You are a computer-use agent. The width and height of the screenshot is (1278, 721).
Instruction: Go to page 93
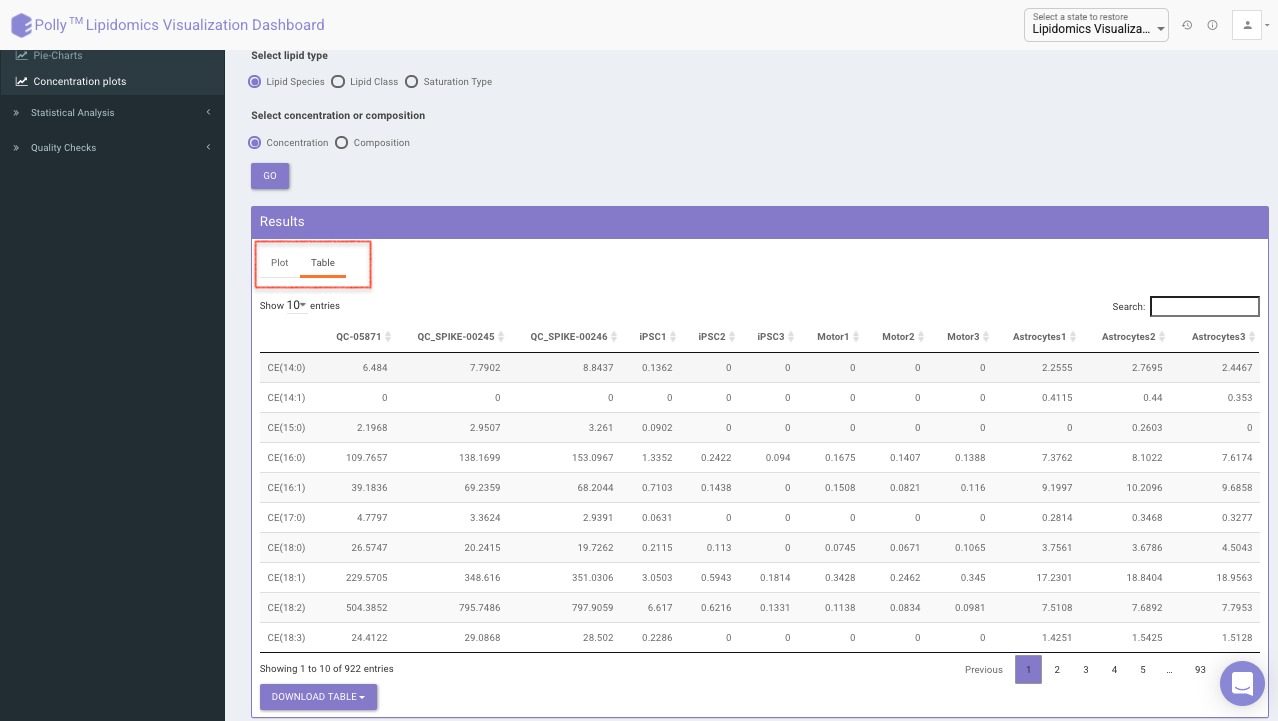click(1200, 670)
